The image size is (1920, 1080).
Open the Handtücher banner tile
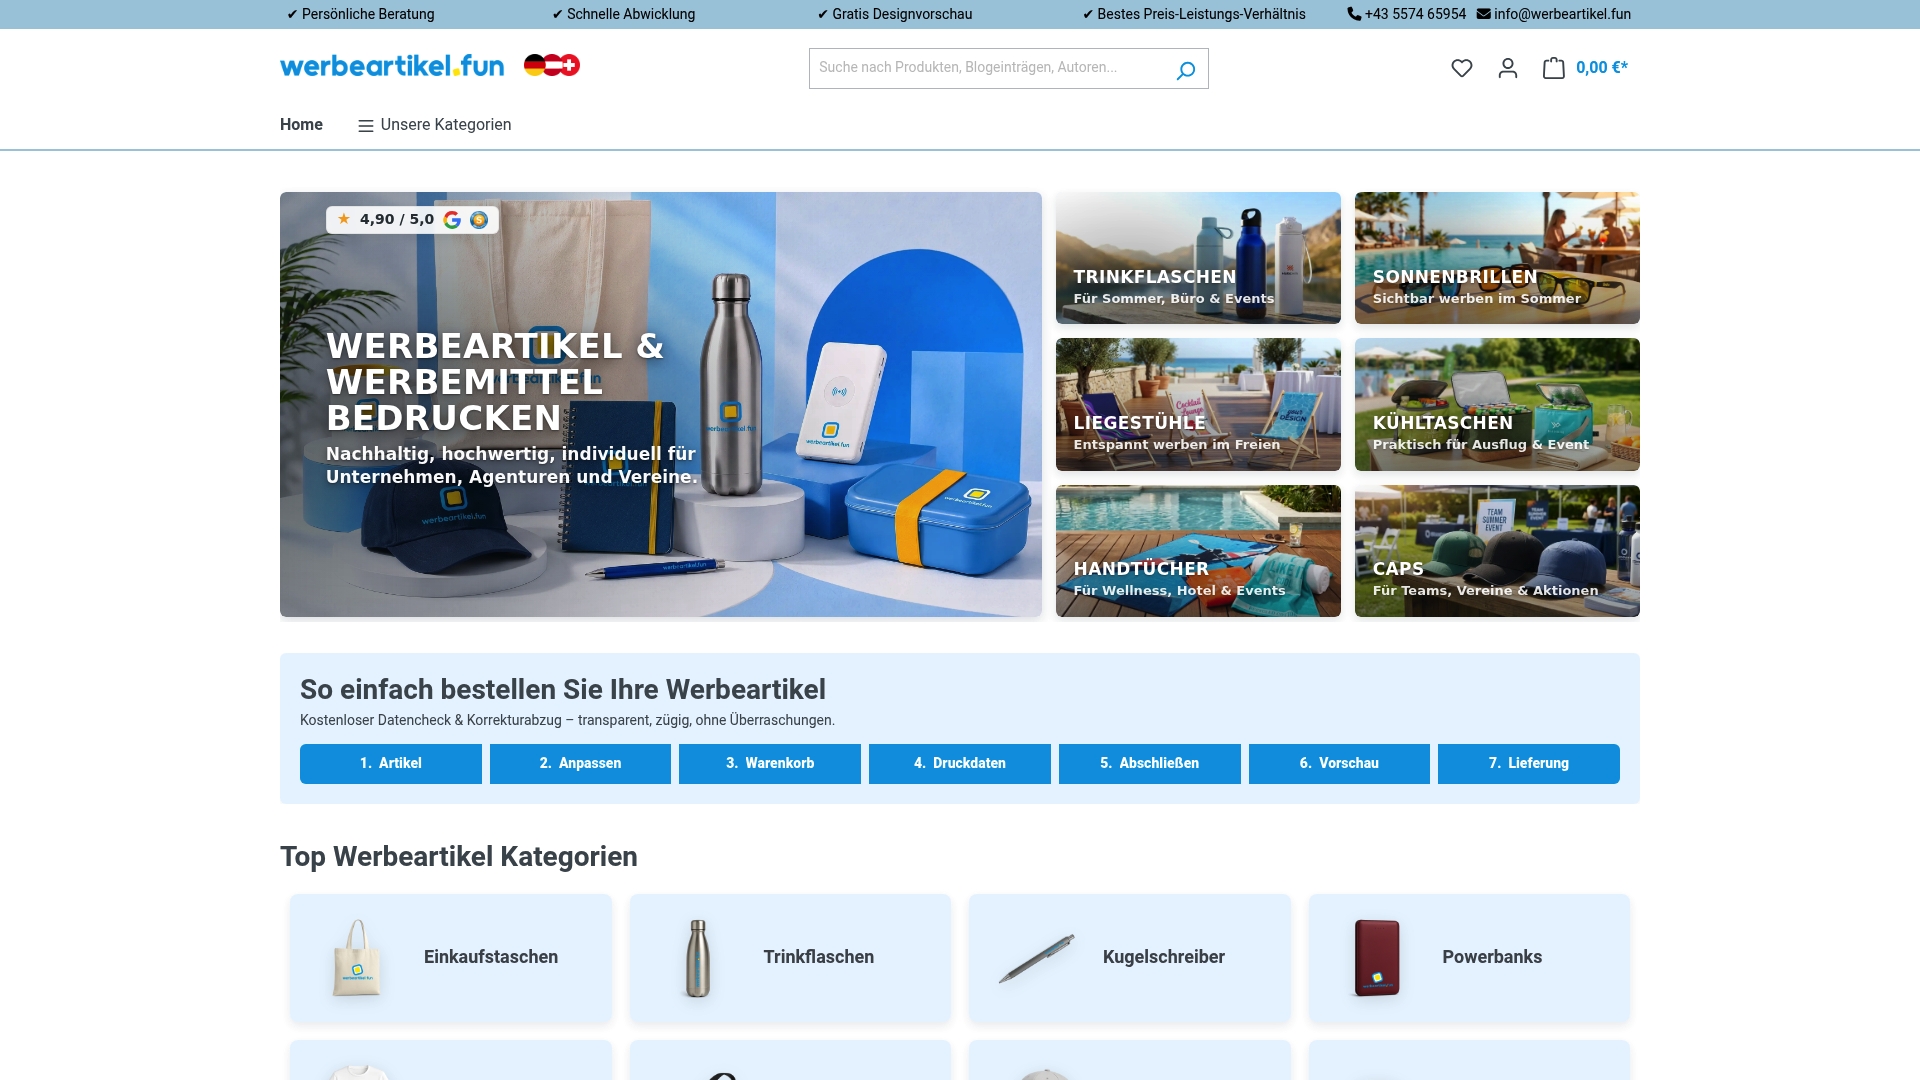(1198, 551)
